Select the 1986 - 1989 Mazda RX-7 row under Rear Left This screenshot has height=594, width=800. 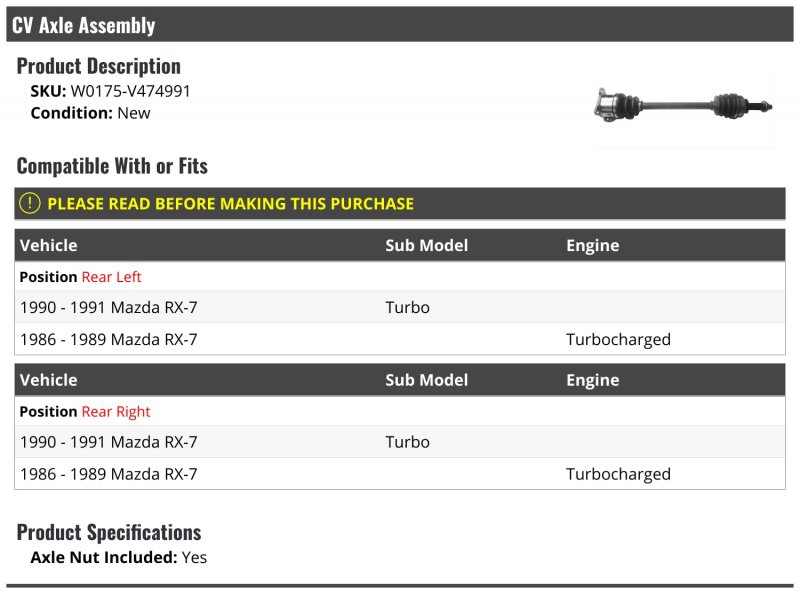pos(399,339)
